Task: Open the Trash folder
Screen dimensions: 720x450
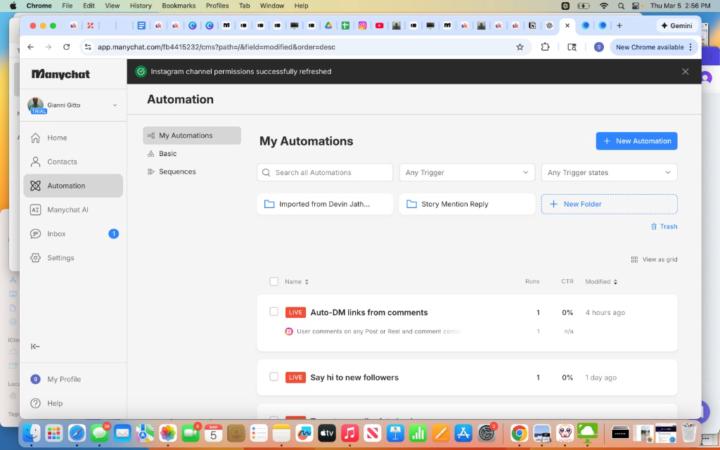Action: (664, 226)
